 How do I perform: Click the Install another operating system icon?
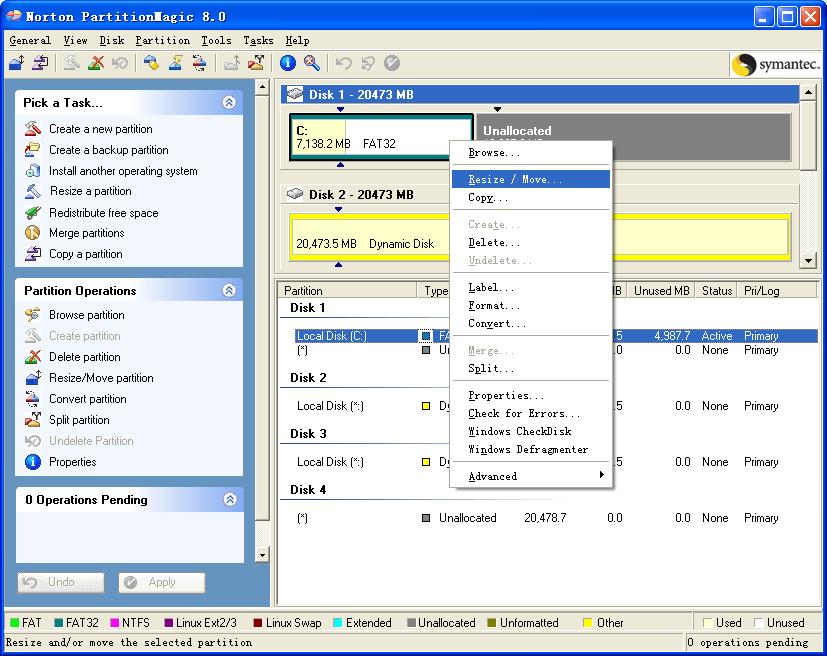click(x=32, y=171)
